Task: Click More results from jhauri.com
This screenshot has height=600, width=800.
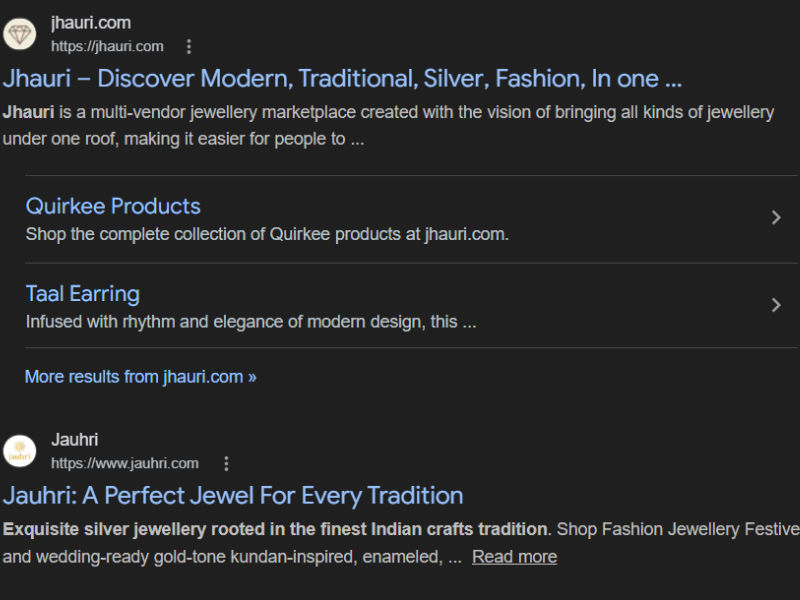Action: pyautogui.click(x=140, y=377)
